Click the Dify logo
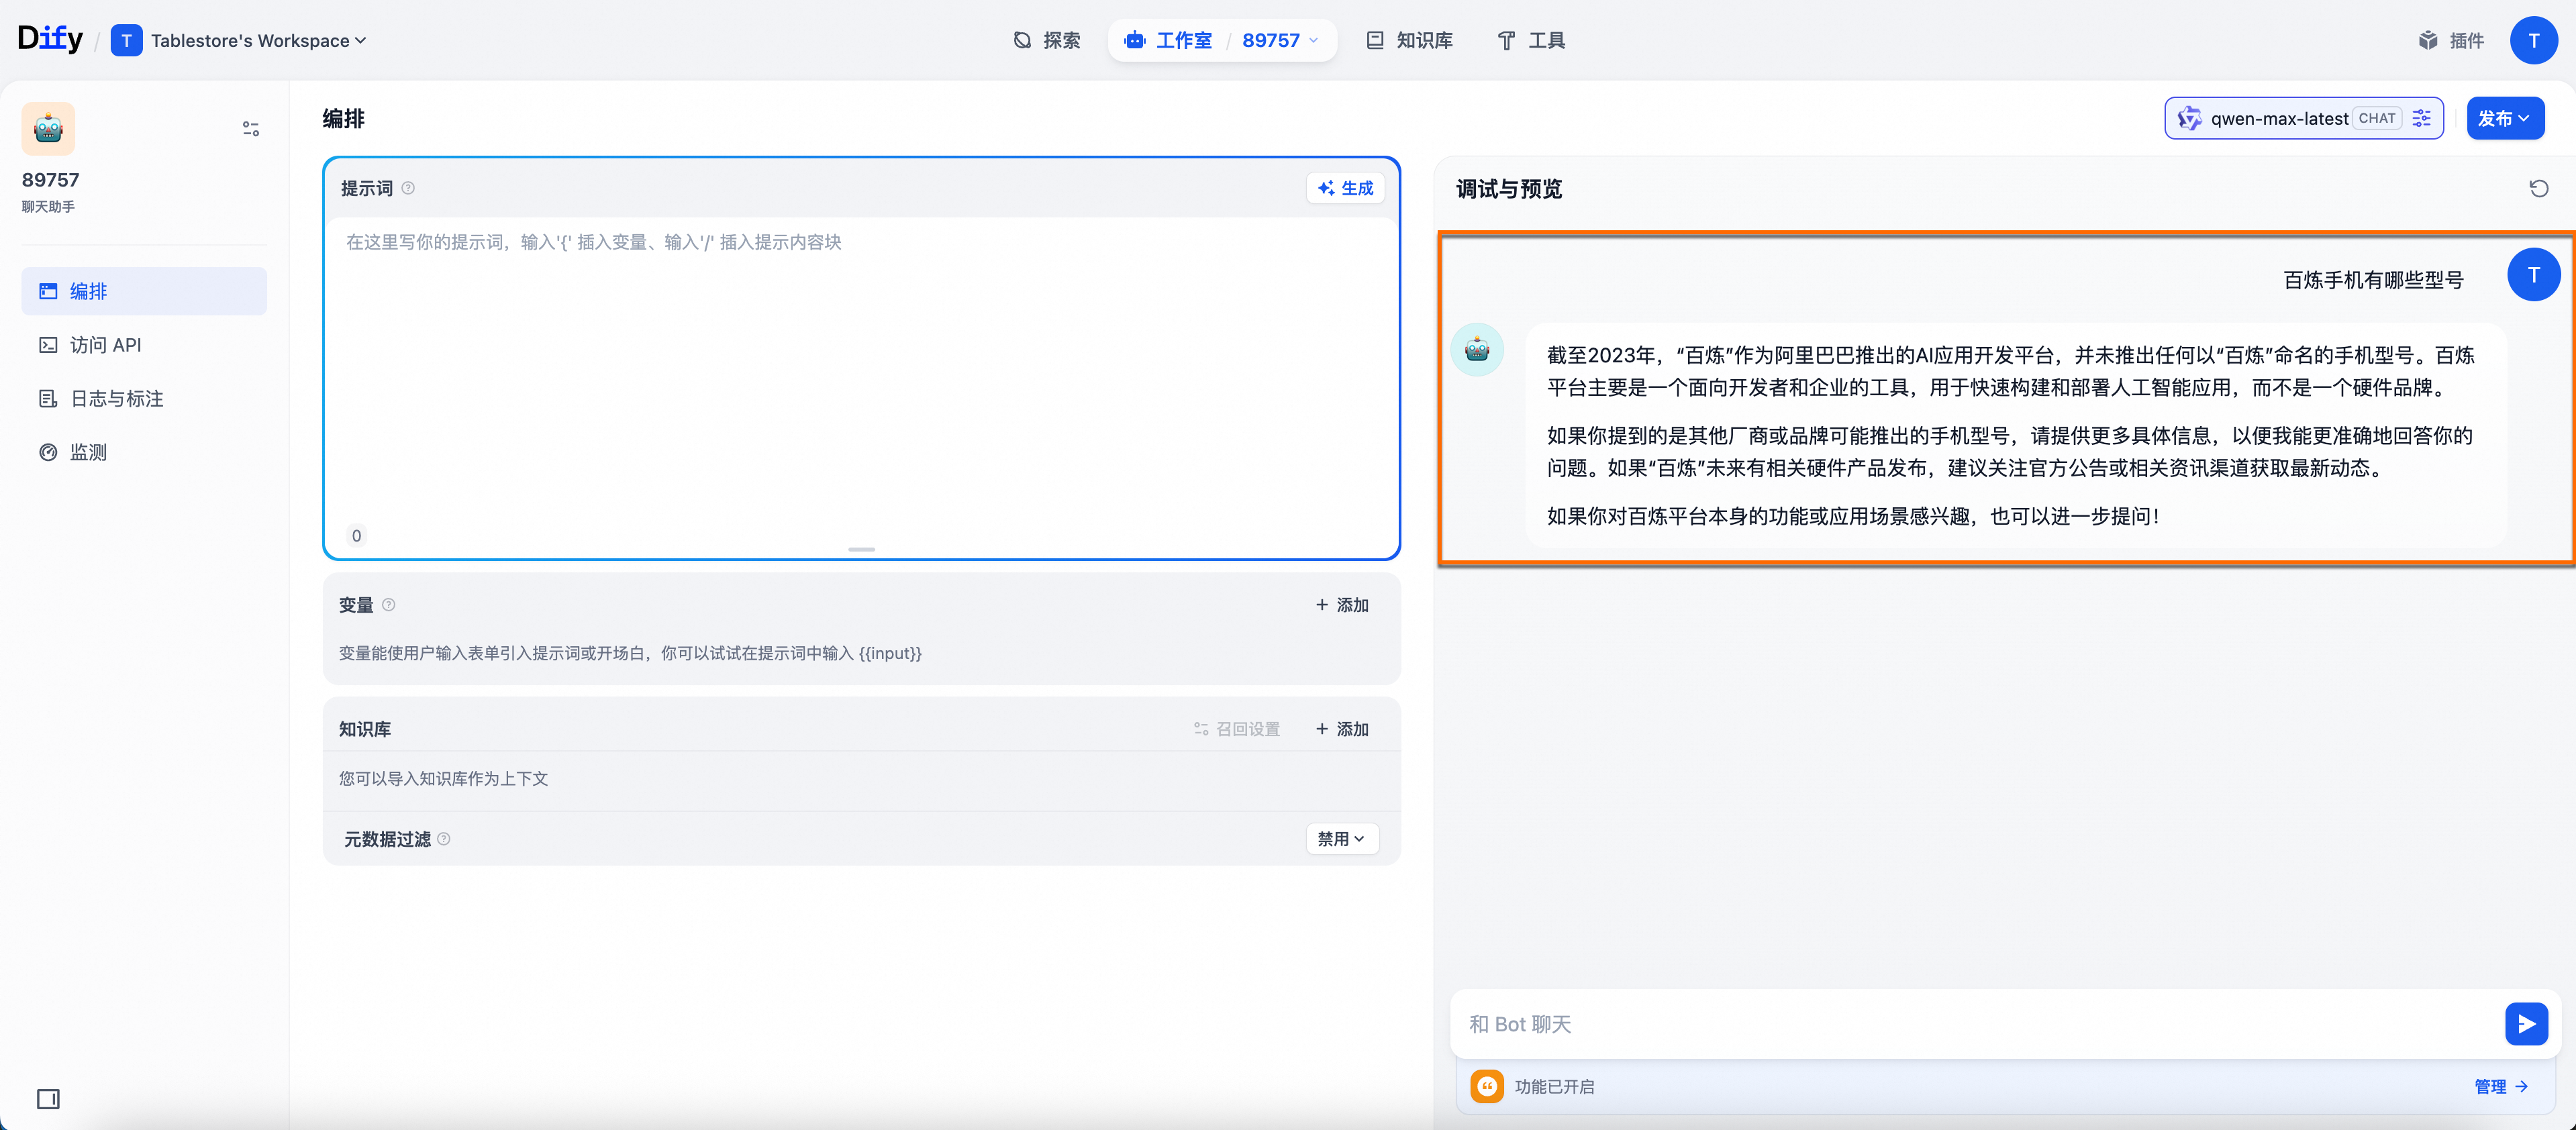This screenshot has width=2576, height=1130. [x=50, y=39]
